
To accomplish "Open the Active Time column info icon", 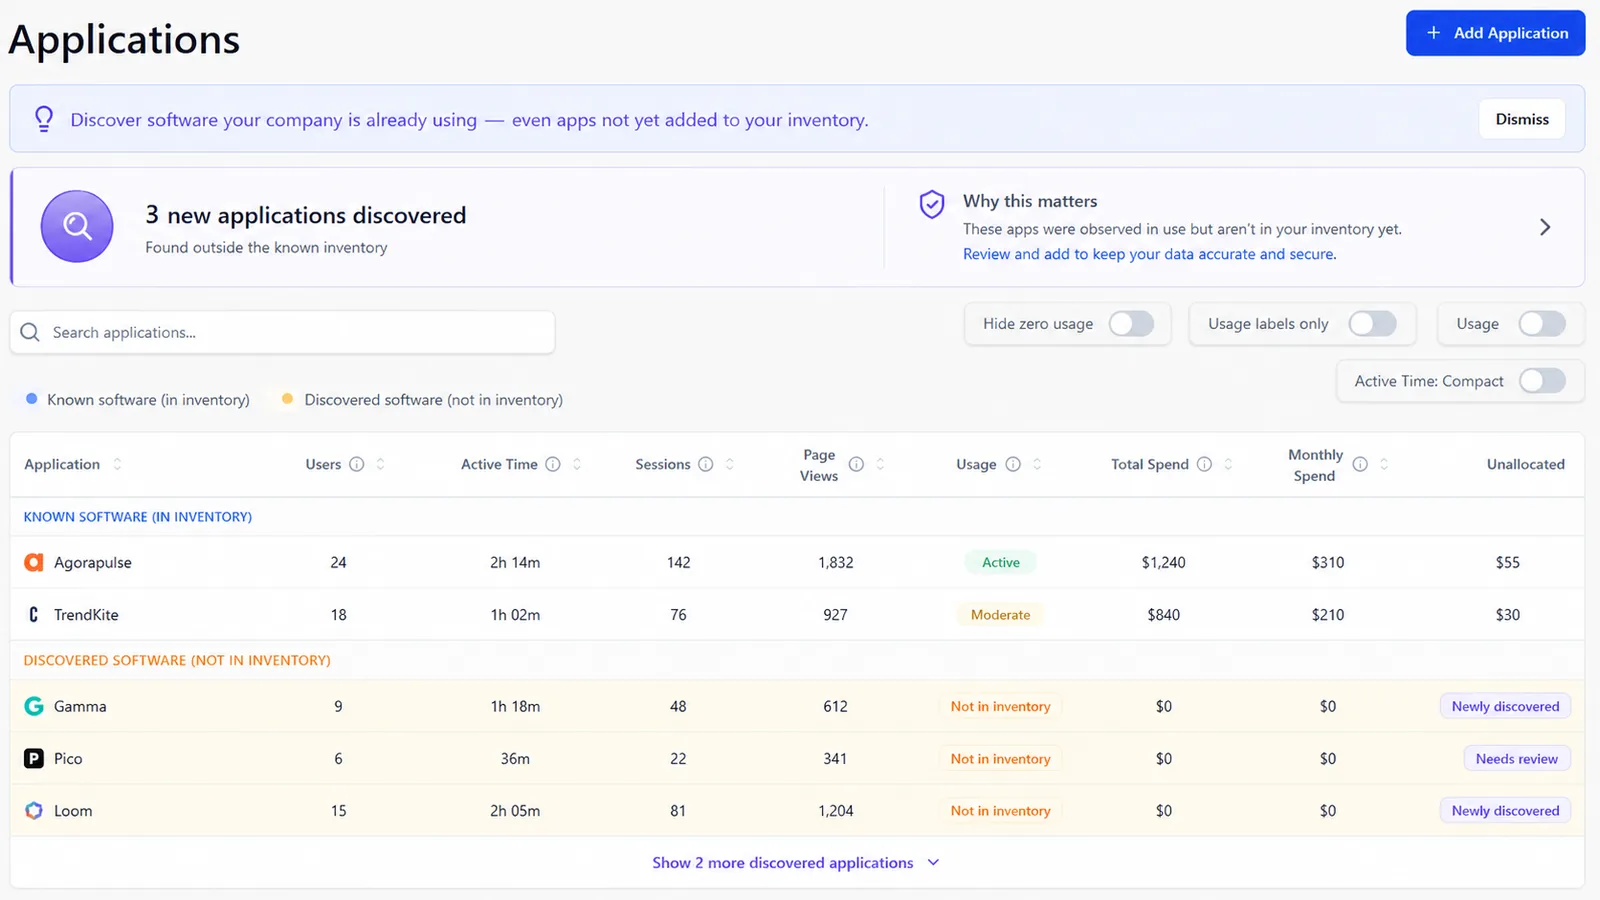I will (553, 464).
